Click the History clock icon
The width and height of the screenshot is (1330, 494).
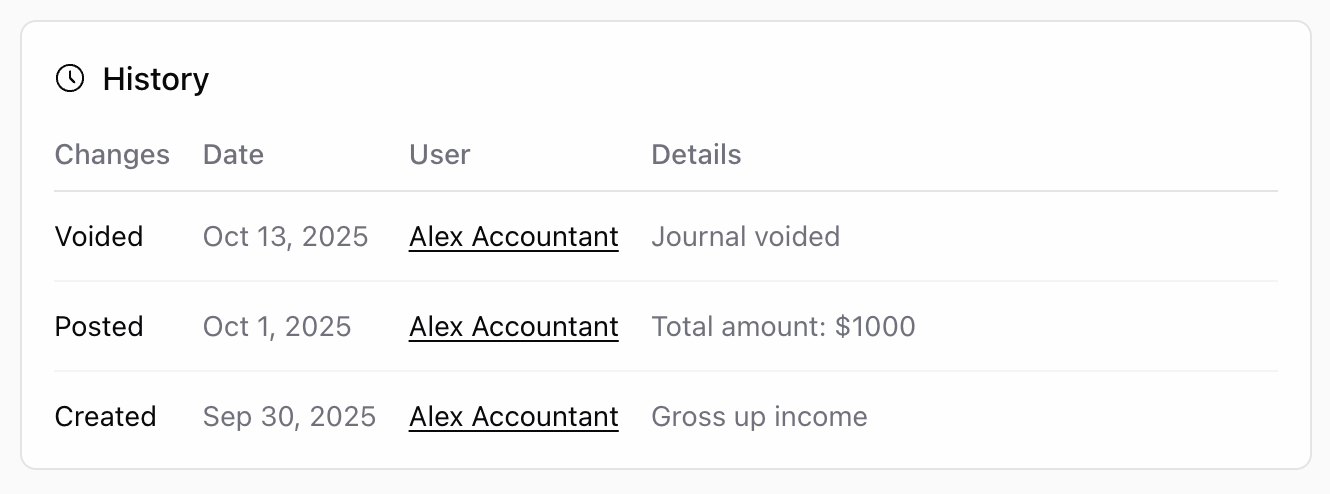click(70, 79)
